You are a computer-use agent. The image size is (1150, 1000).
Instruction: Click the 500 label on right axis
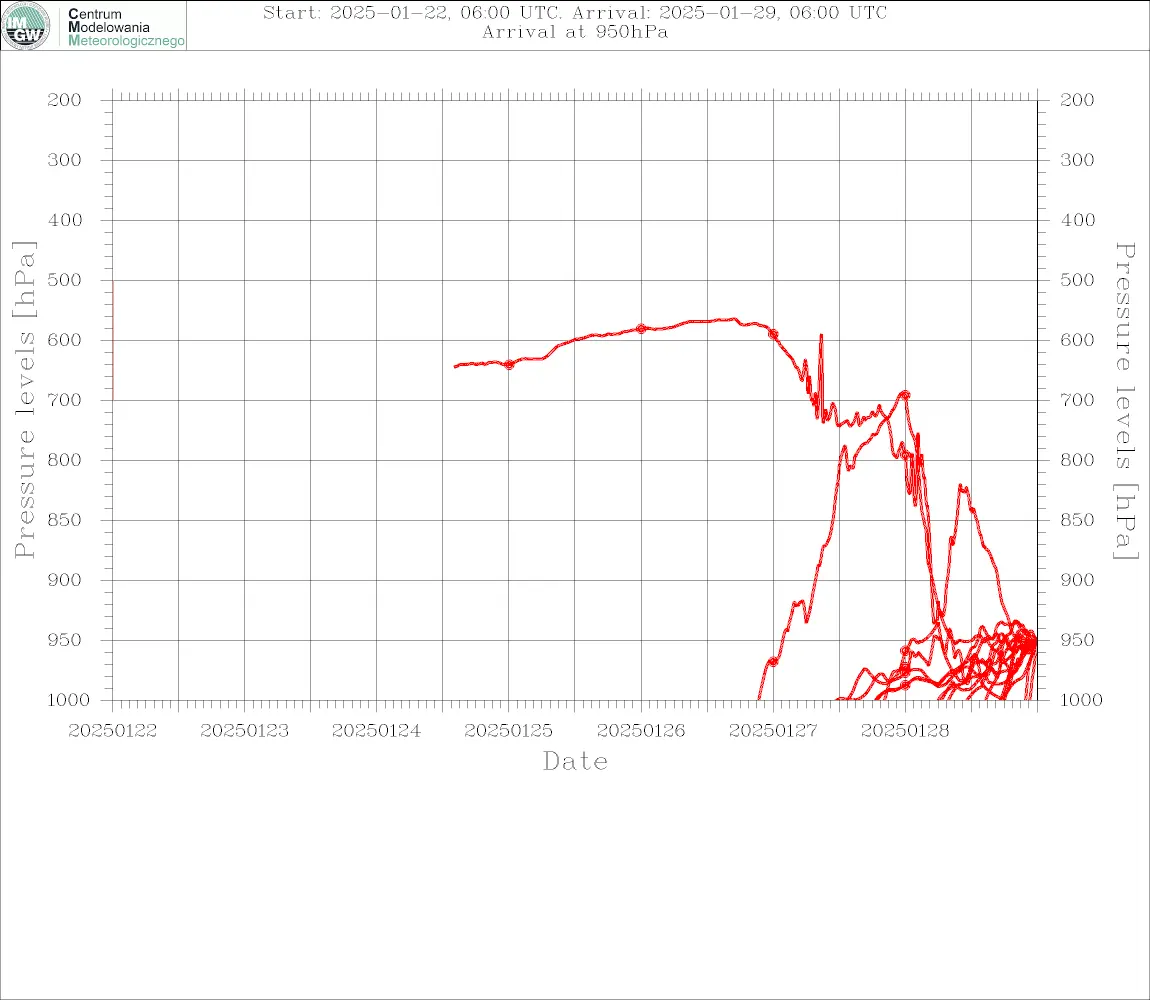(x=1077, y=280)
